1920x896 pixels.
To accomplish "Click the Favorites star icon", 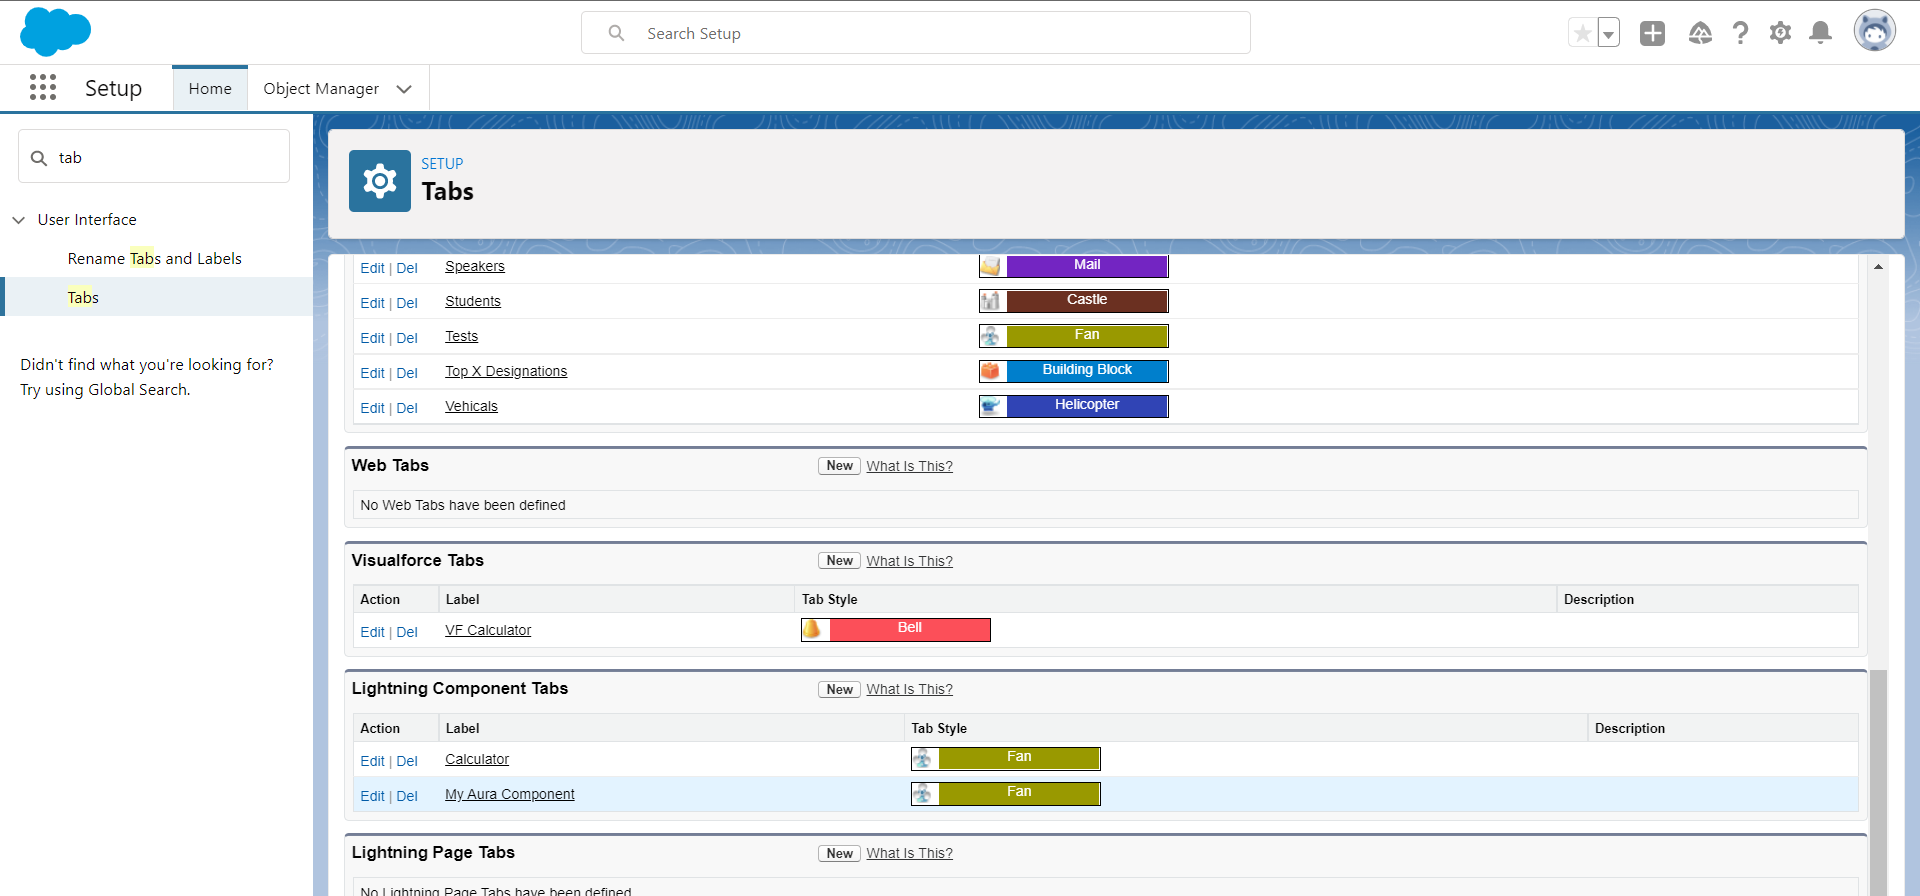I will [1582, 34].
